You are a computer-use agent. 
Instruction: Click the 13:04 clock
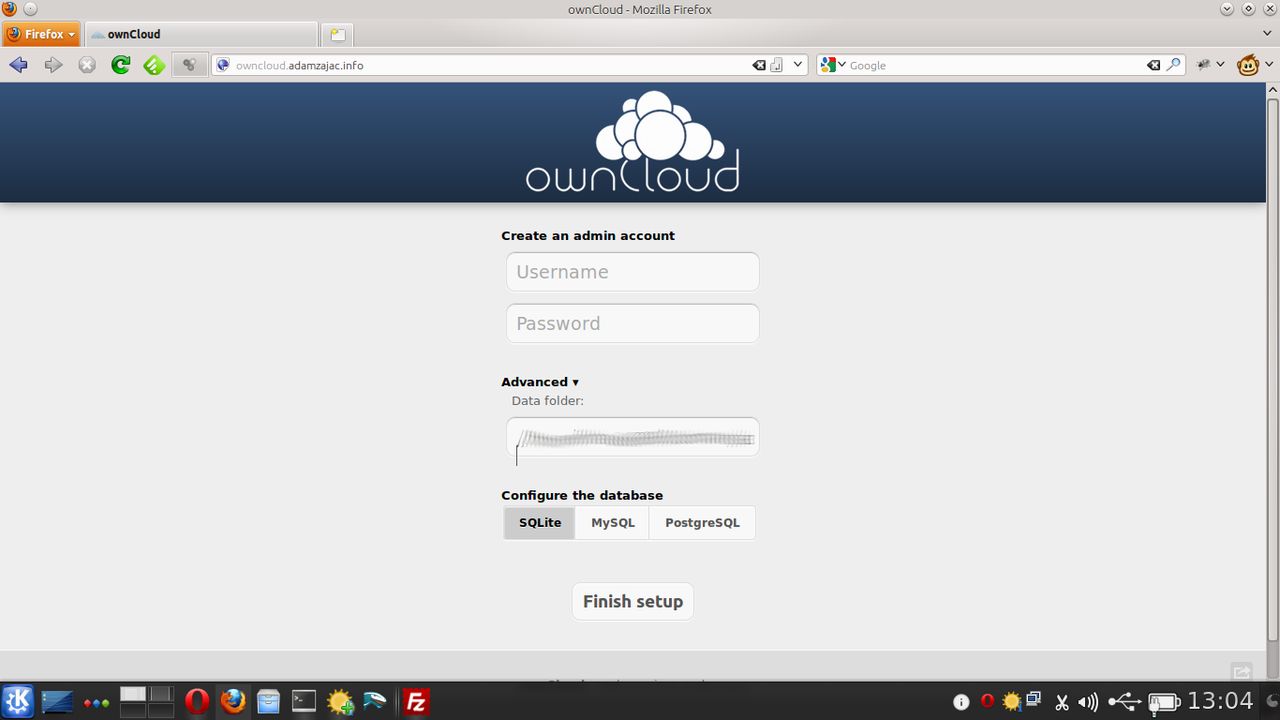pyautogui.click(x=1220, y=701)
